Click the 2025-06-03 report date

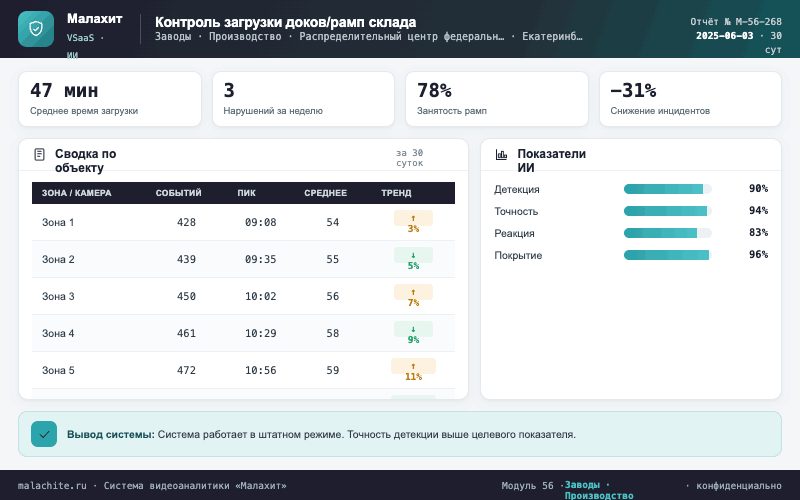point(724,36)
